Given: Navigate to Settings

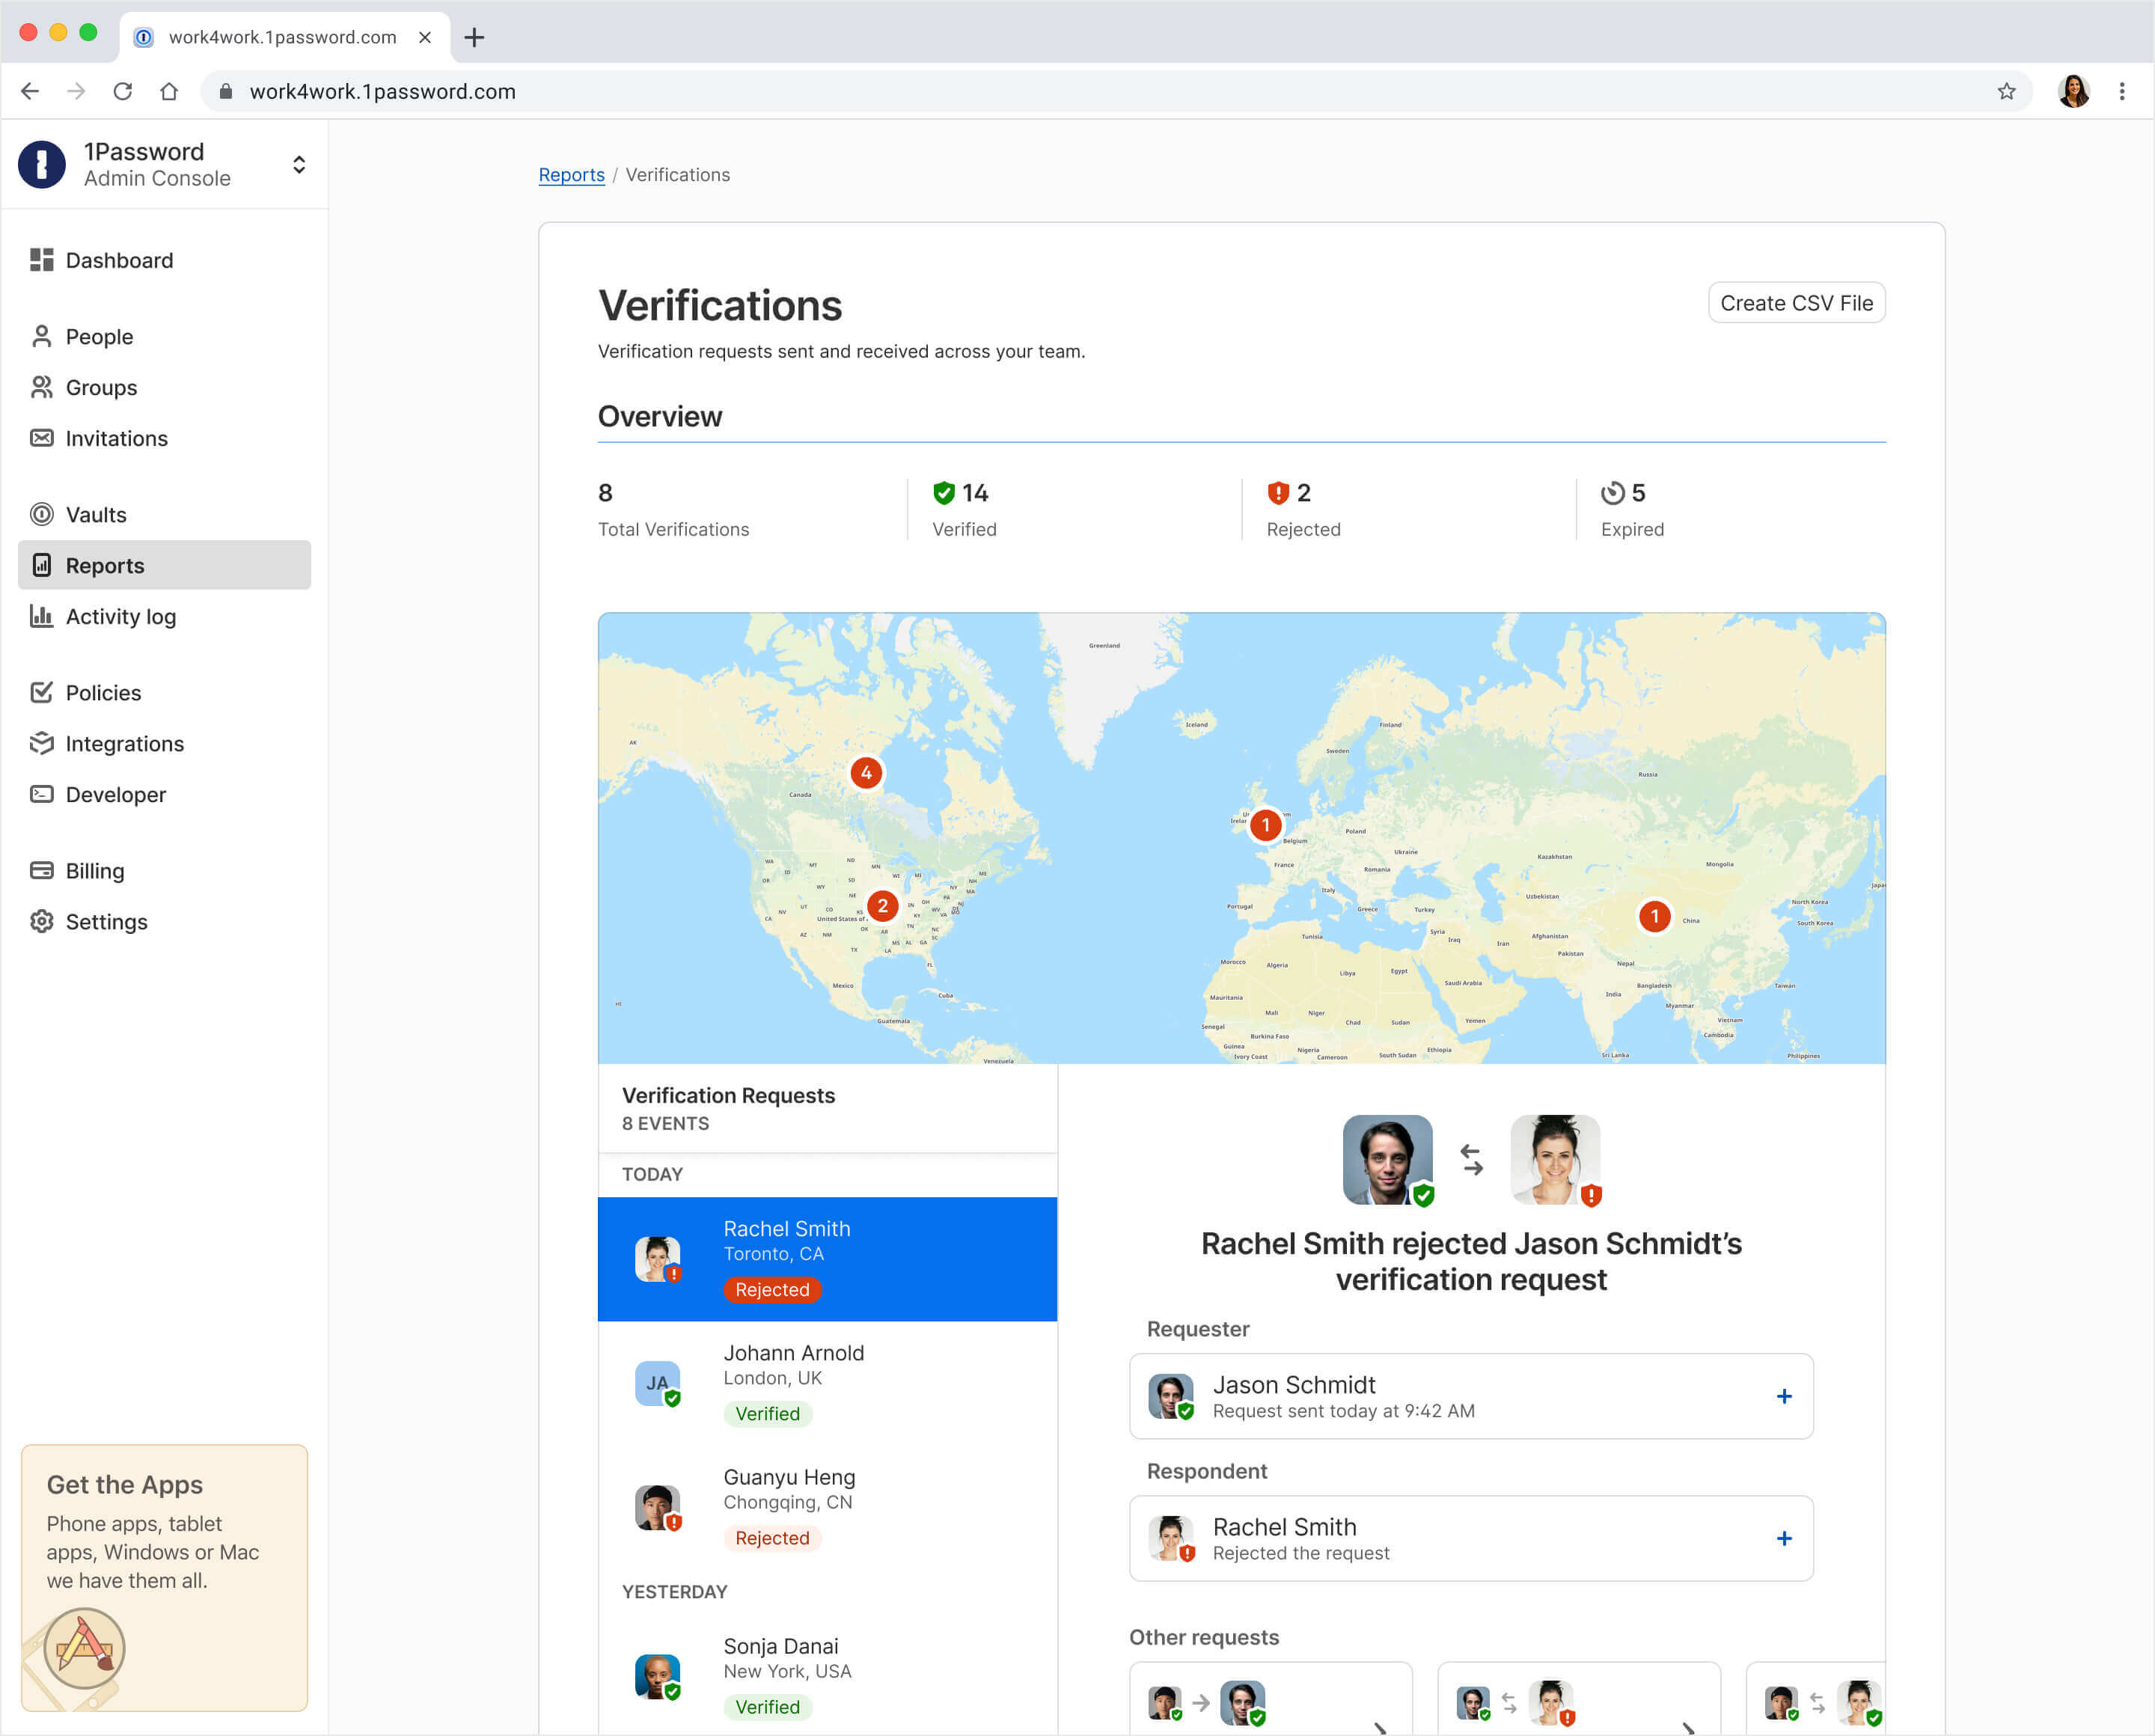Looking at the screenshot, I should (x=106, y=921).
